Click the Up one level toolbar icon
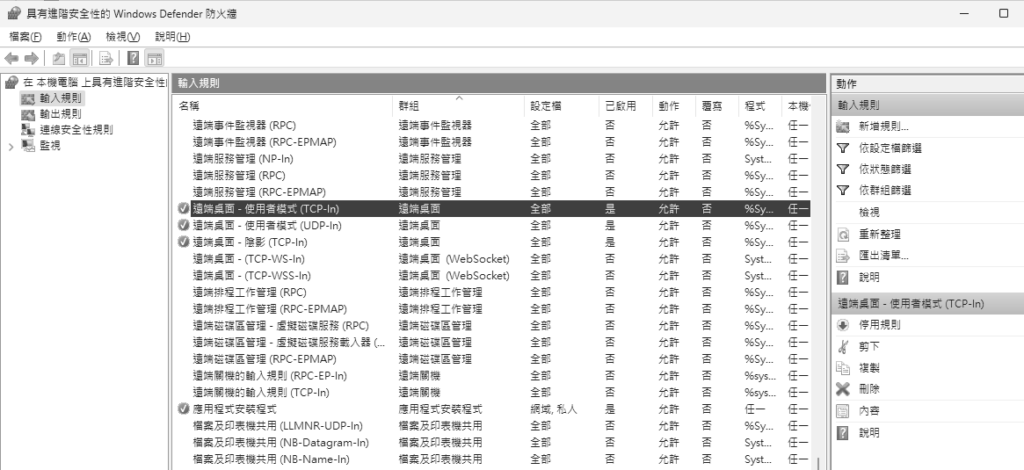 (59, 59)
